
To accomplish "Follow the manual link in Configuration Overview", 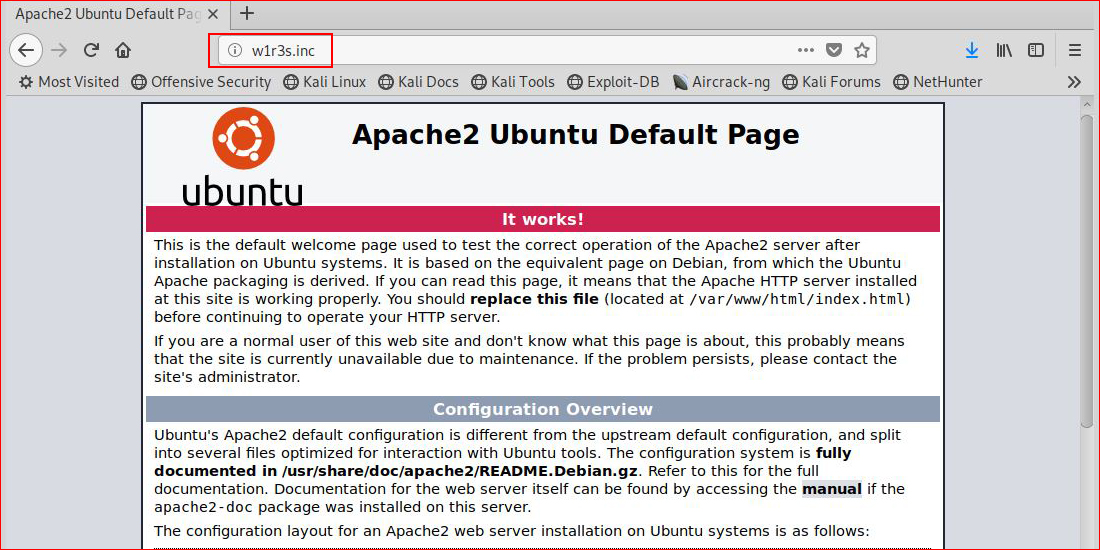I will [x=831, y=489].
